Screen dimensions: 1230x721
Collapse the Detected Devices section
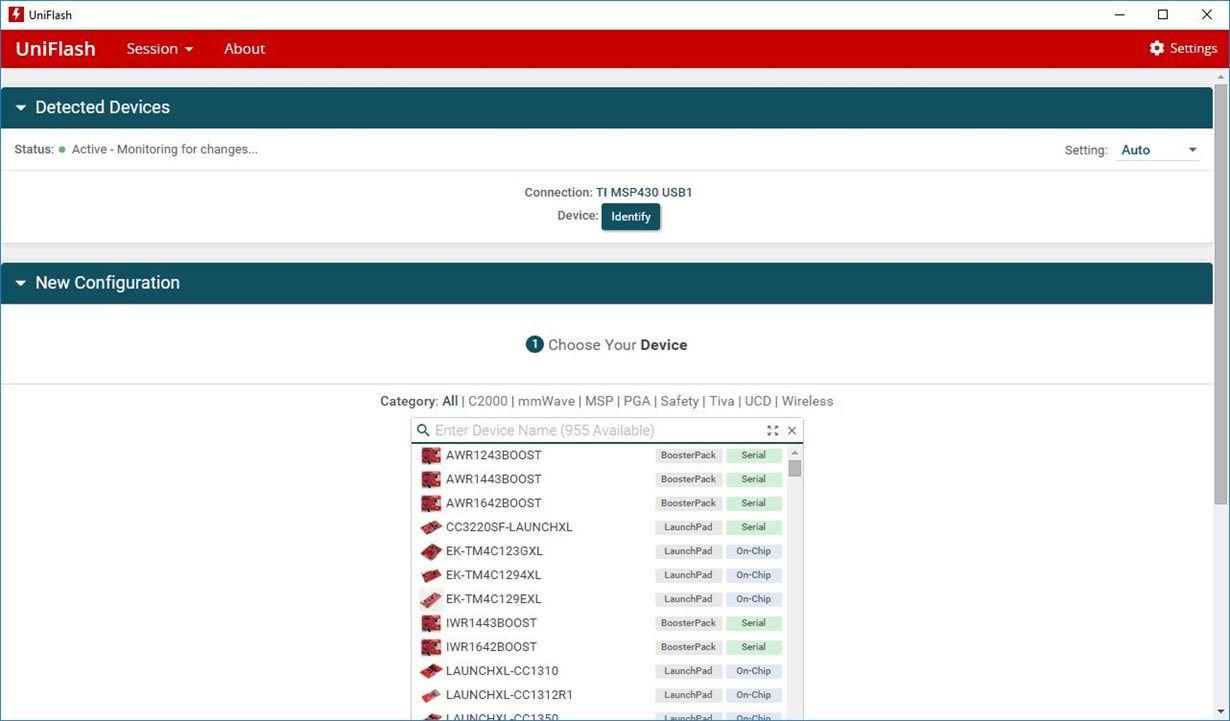(x=21, y=108)
